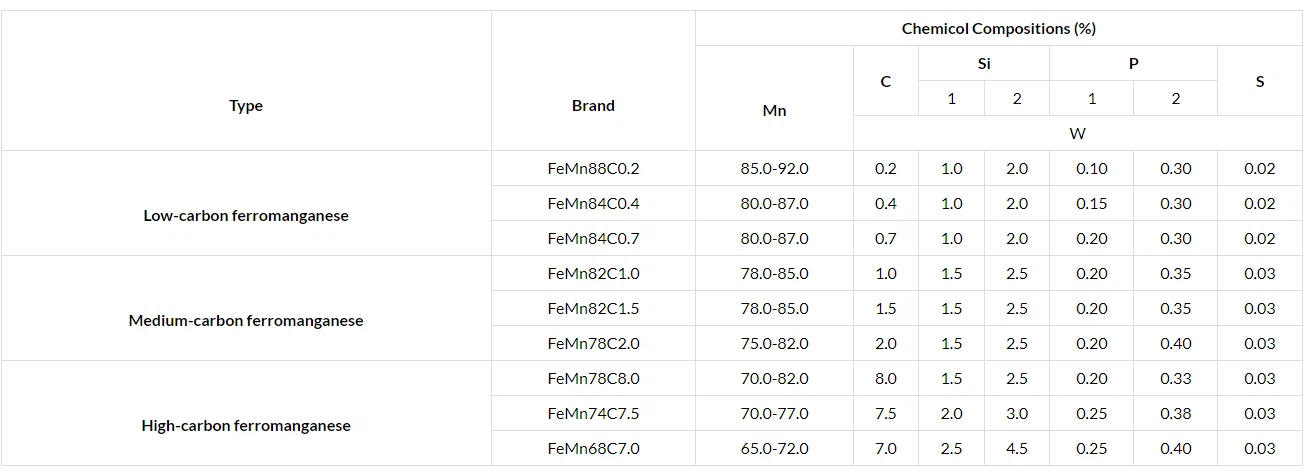Select the Chemicol Compositions (%) header
The image size is (1312, 475).
coord(998,29)
